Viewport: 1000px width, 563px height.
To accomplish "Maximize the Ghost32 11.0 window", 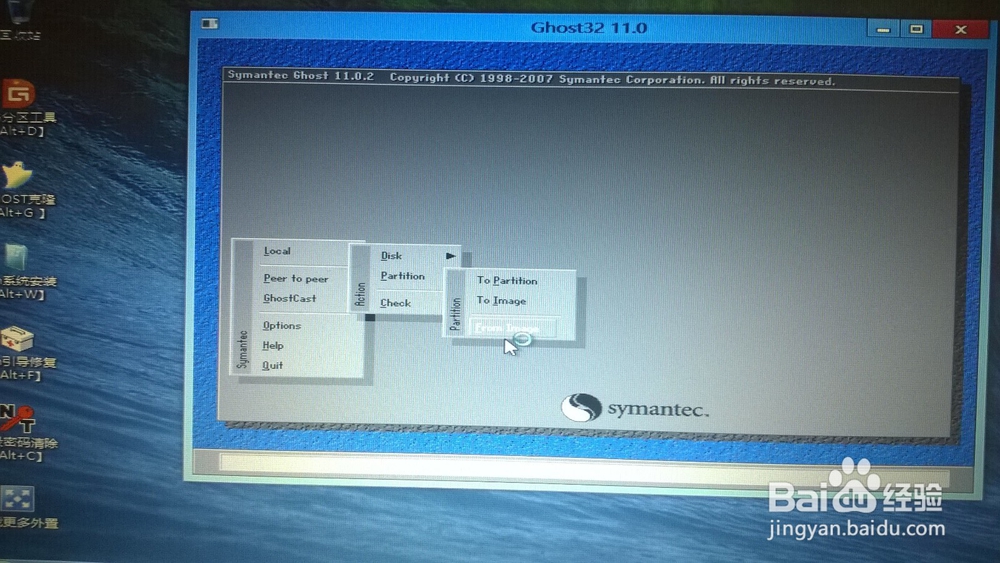I will [916, 29].
